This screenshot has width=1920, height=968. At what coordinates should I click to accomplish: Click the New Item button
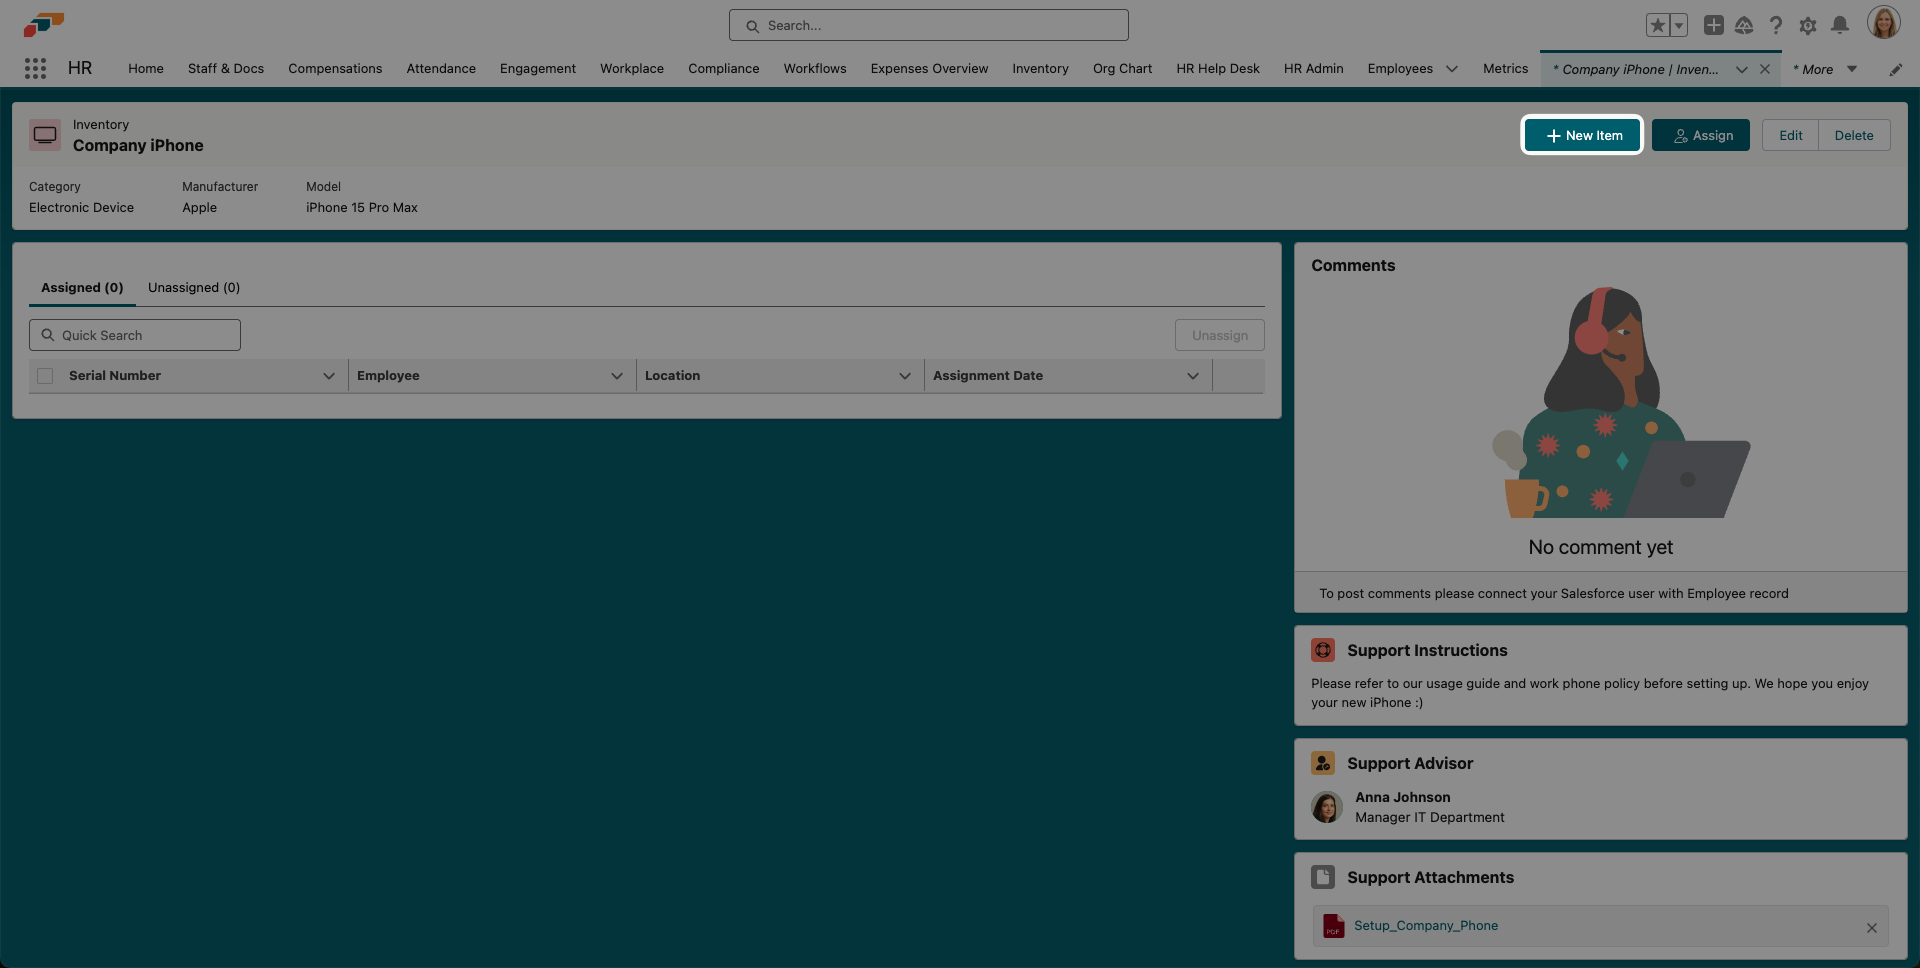coord(1581,134)
